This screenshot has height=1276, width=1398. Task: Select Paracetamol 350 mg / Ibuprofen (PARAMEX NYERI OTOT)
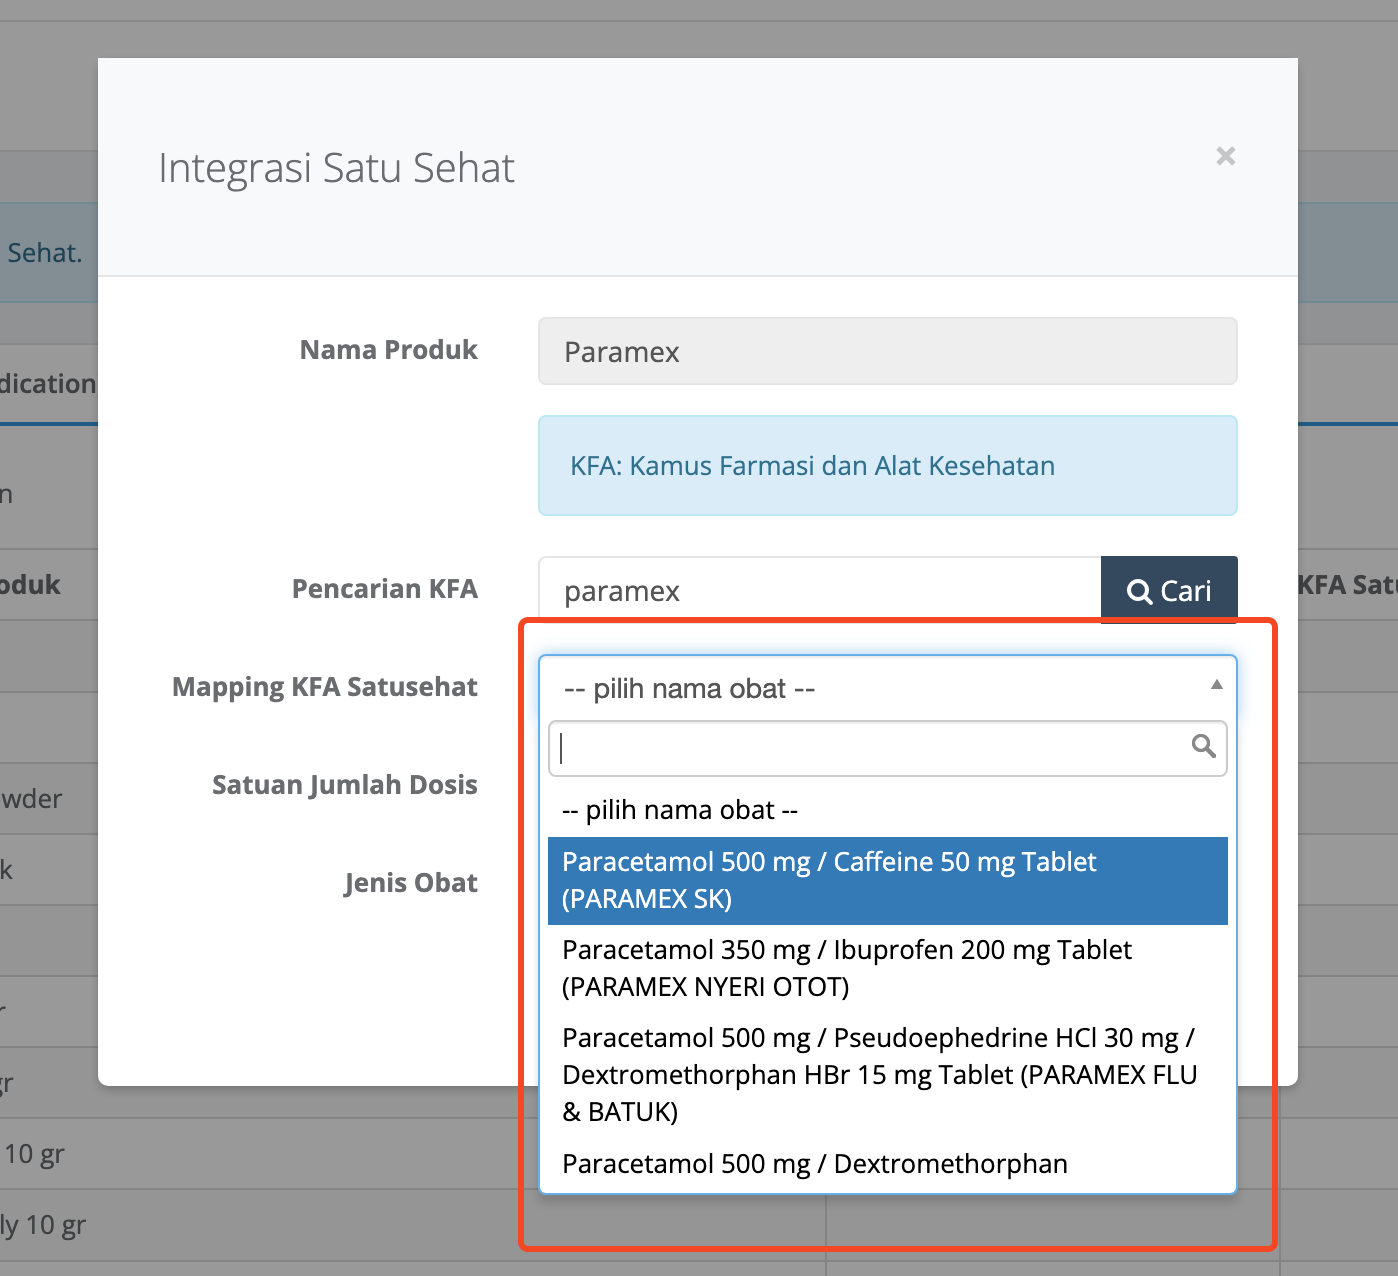coord(888,968)
